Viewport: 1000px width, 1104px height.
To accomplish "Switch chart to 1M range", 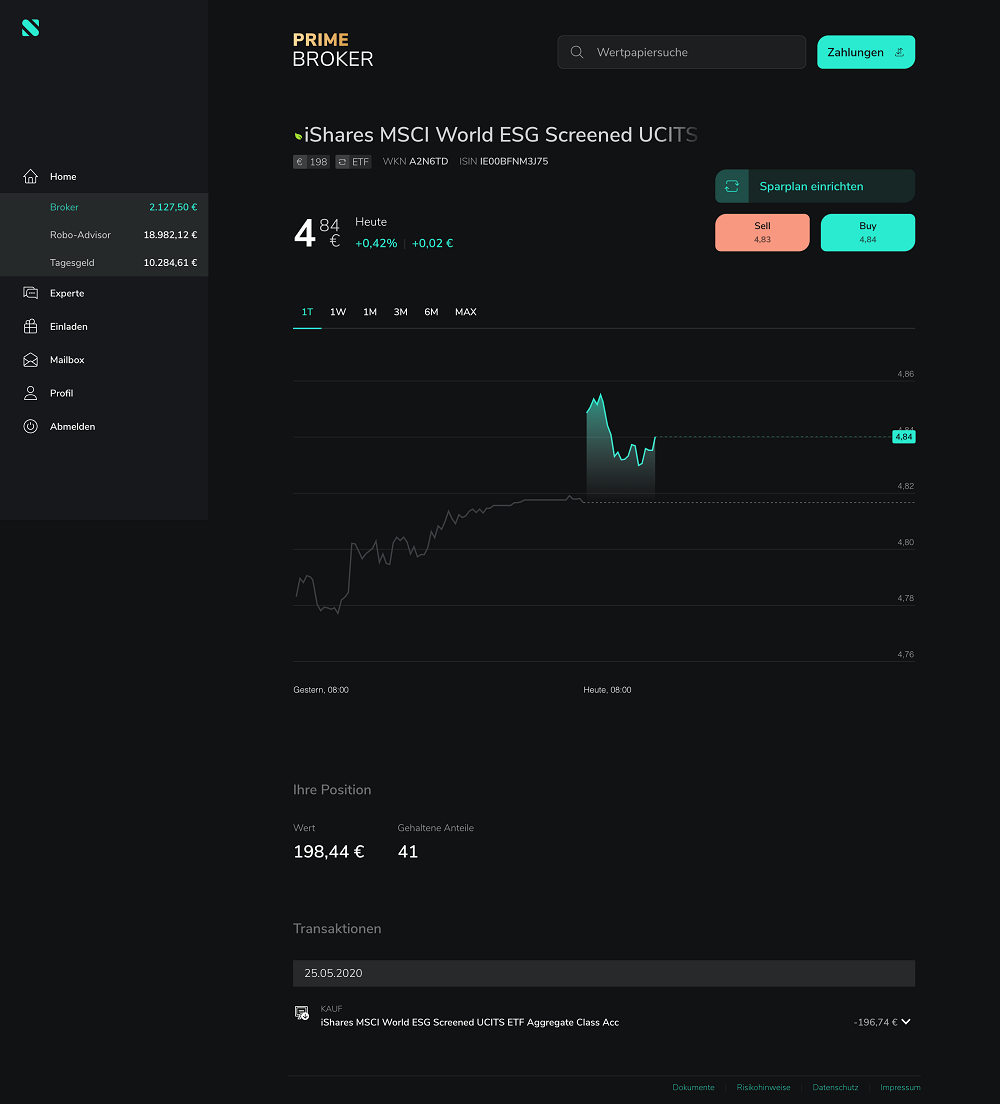I will point(370,312).
